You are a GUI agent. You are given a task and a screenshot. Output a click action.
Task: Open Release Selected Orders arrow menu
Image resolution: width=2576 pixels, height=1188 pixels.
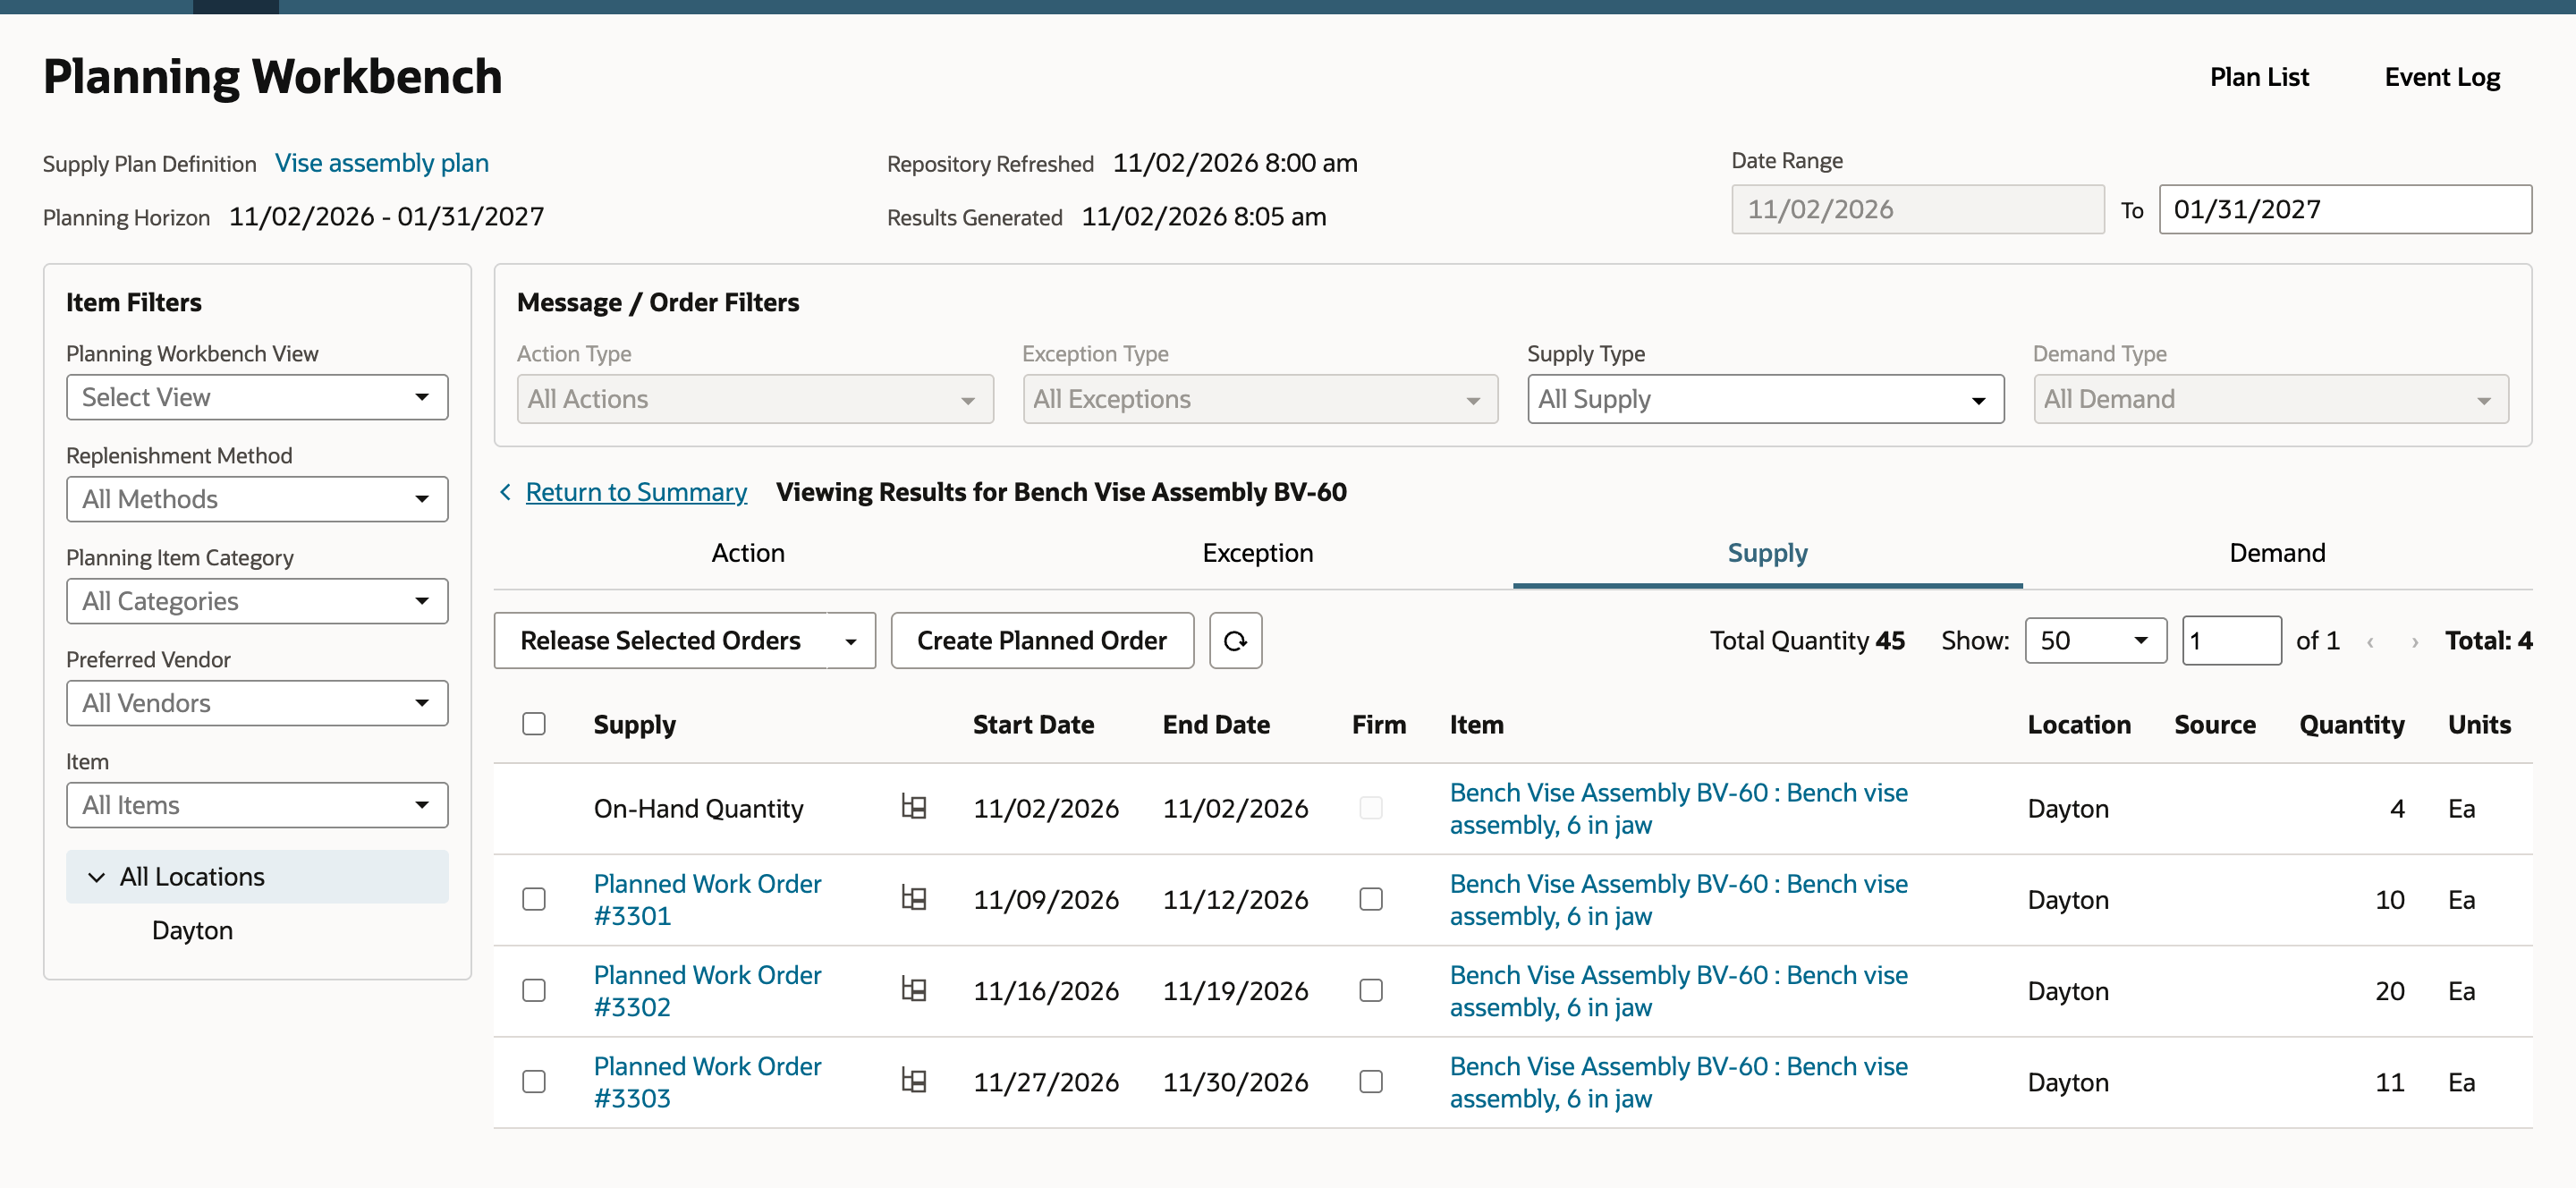click(851, 641)
